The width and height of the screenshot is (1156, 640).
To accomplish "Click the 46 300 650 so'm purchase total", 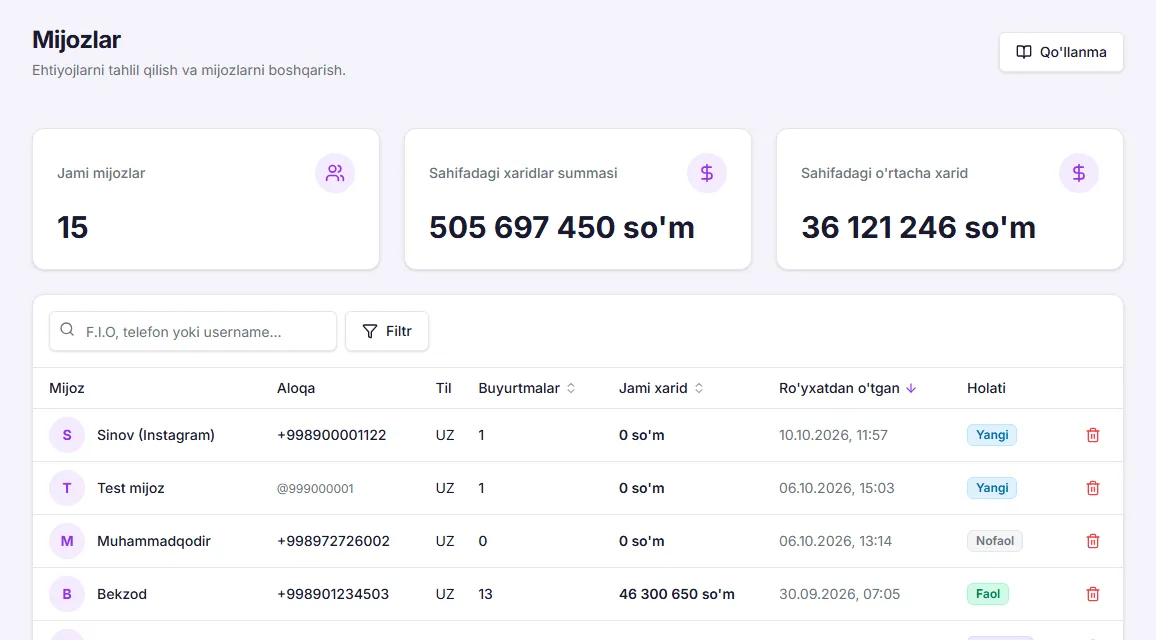I will (x=677, y=594).
